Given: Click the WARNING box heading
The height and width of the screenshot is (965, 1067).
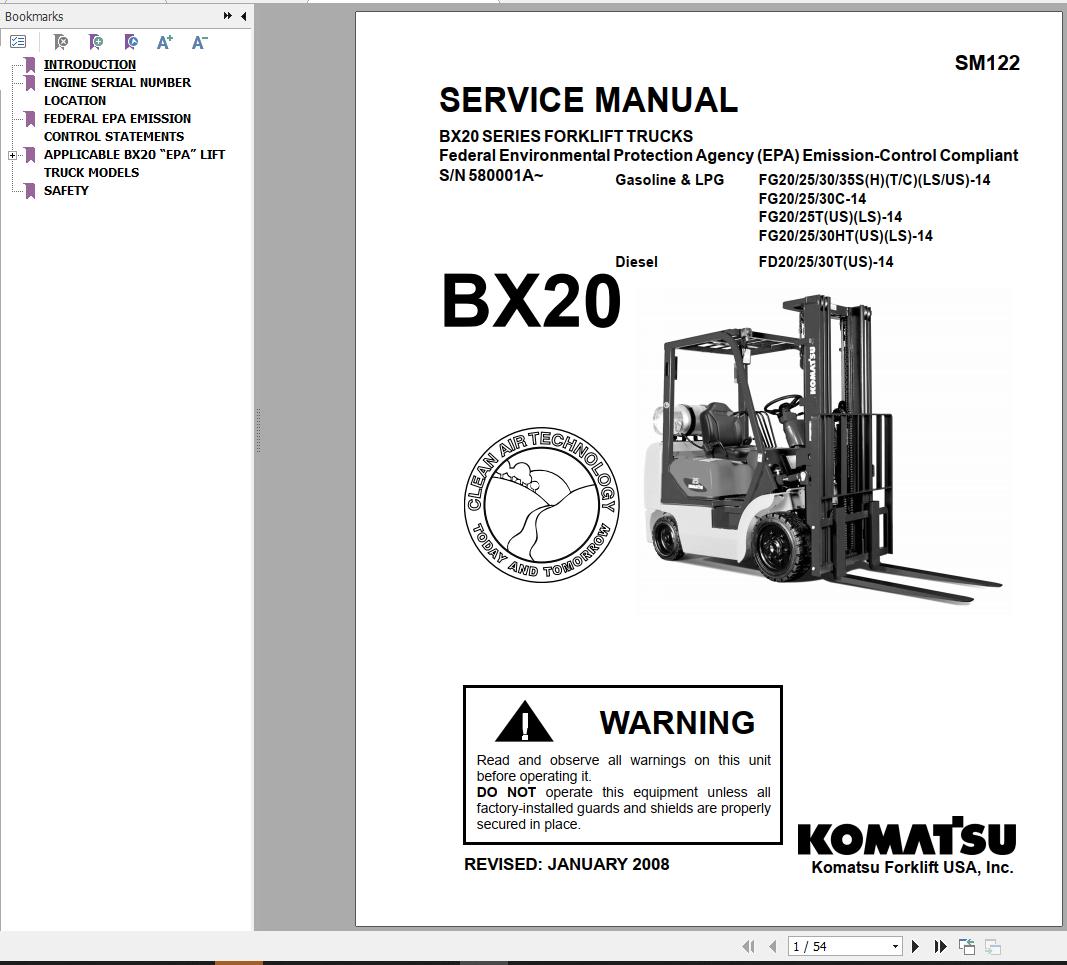Looking at the screenshot, I should [x=677, y=722].
